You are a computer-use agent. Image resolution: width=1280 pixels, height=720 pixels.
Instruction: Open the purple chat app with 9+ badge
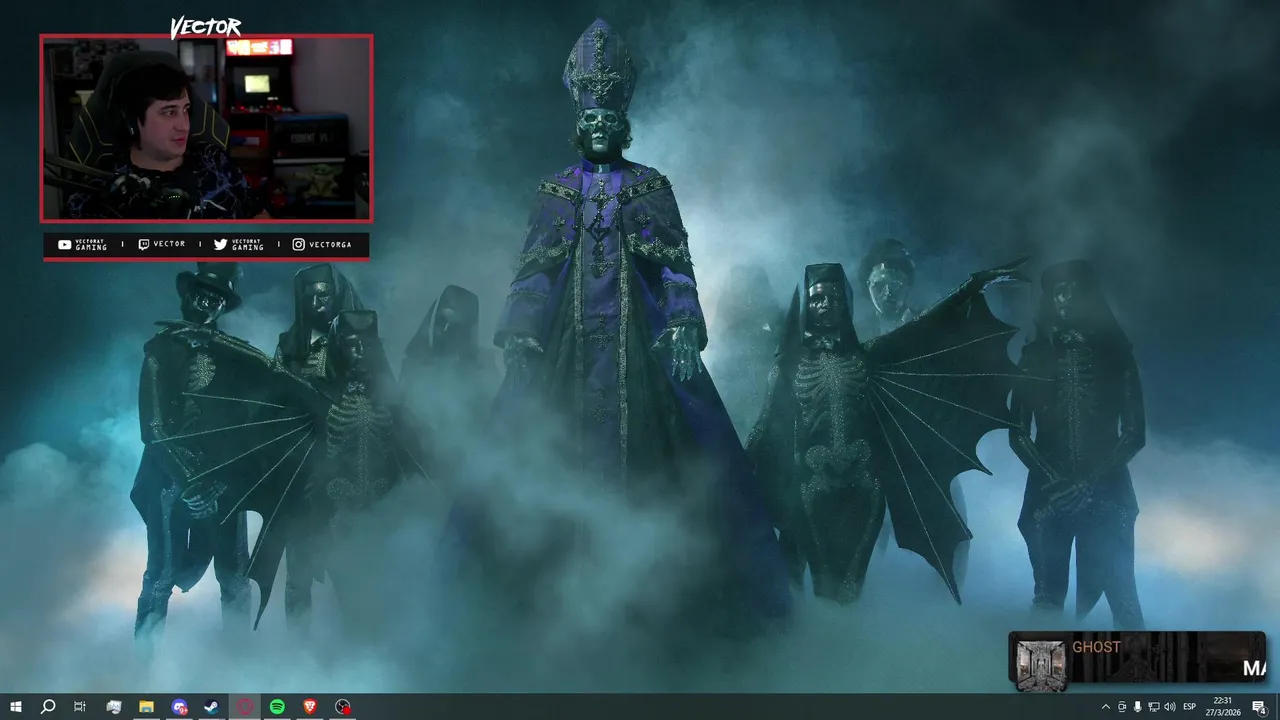tap(179, 707)
